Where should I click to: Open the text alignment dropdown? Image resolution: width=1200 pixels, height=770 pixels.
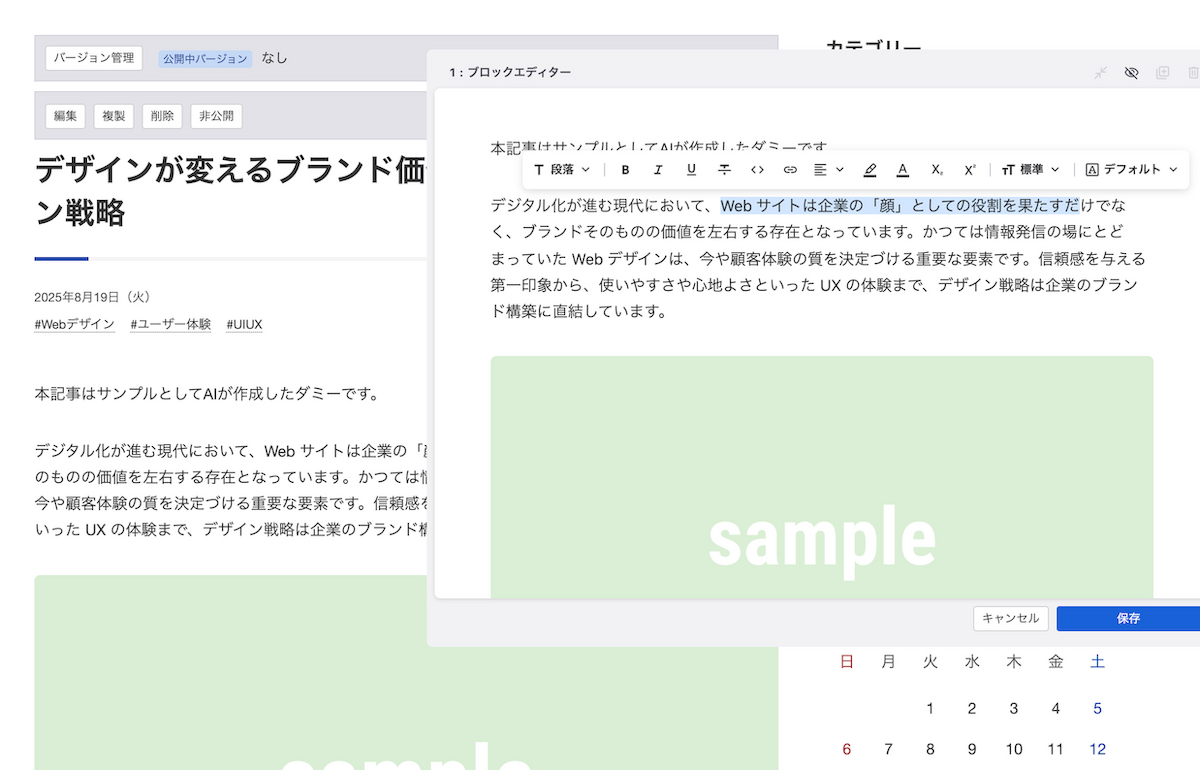click(x=828, y=170)
